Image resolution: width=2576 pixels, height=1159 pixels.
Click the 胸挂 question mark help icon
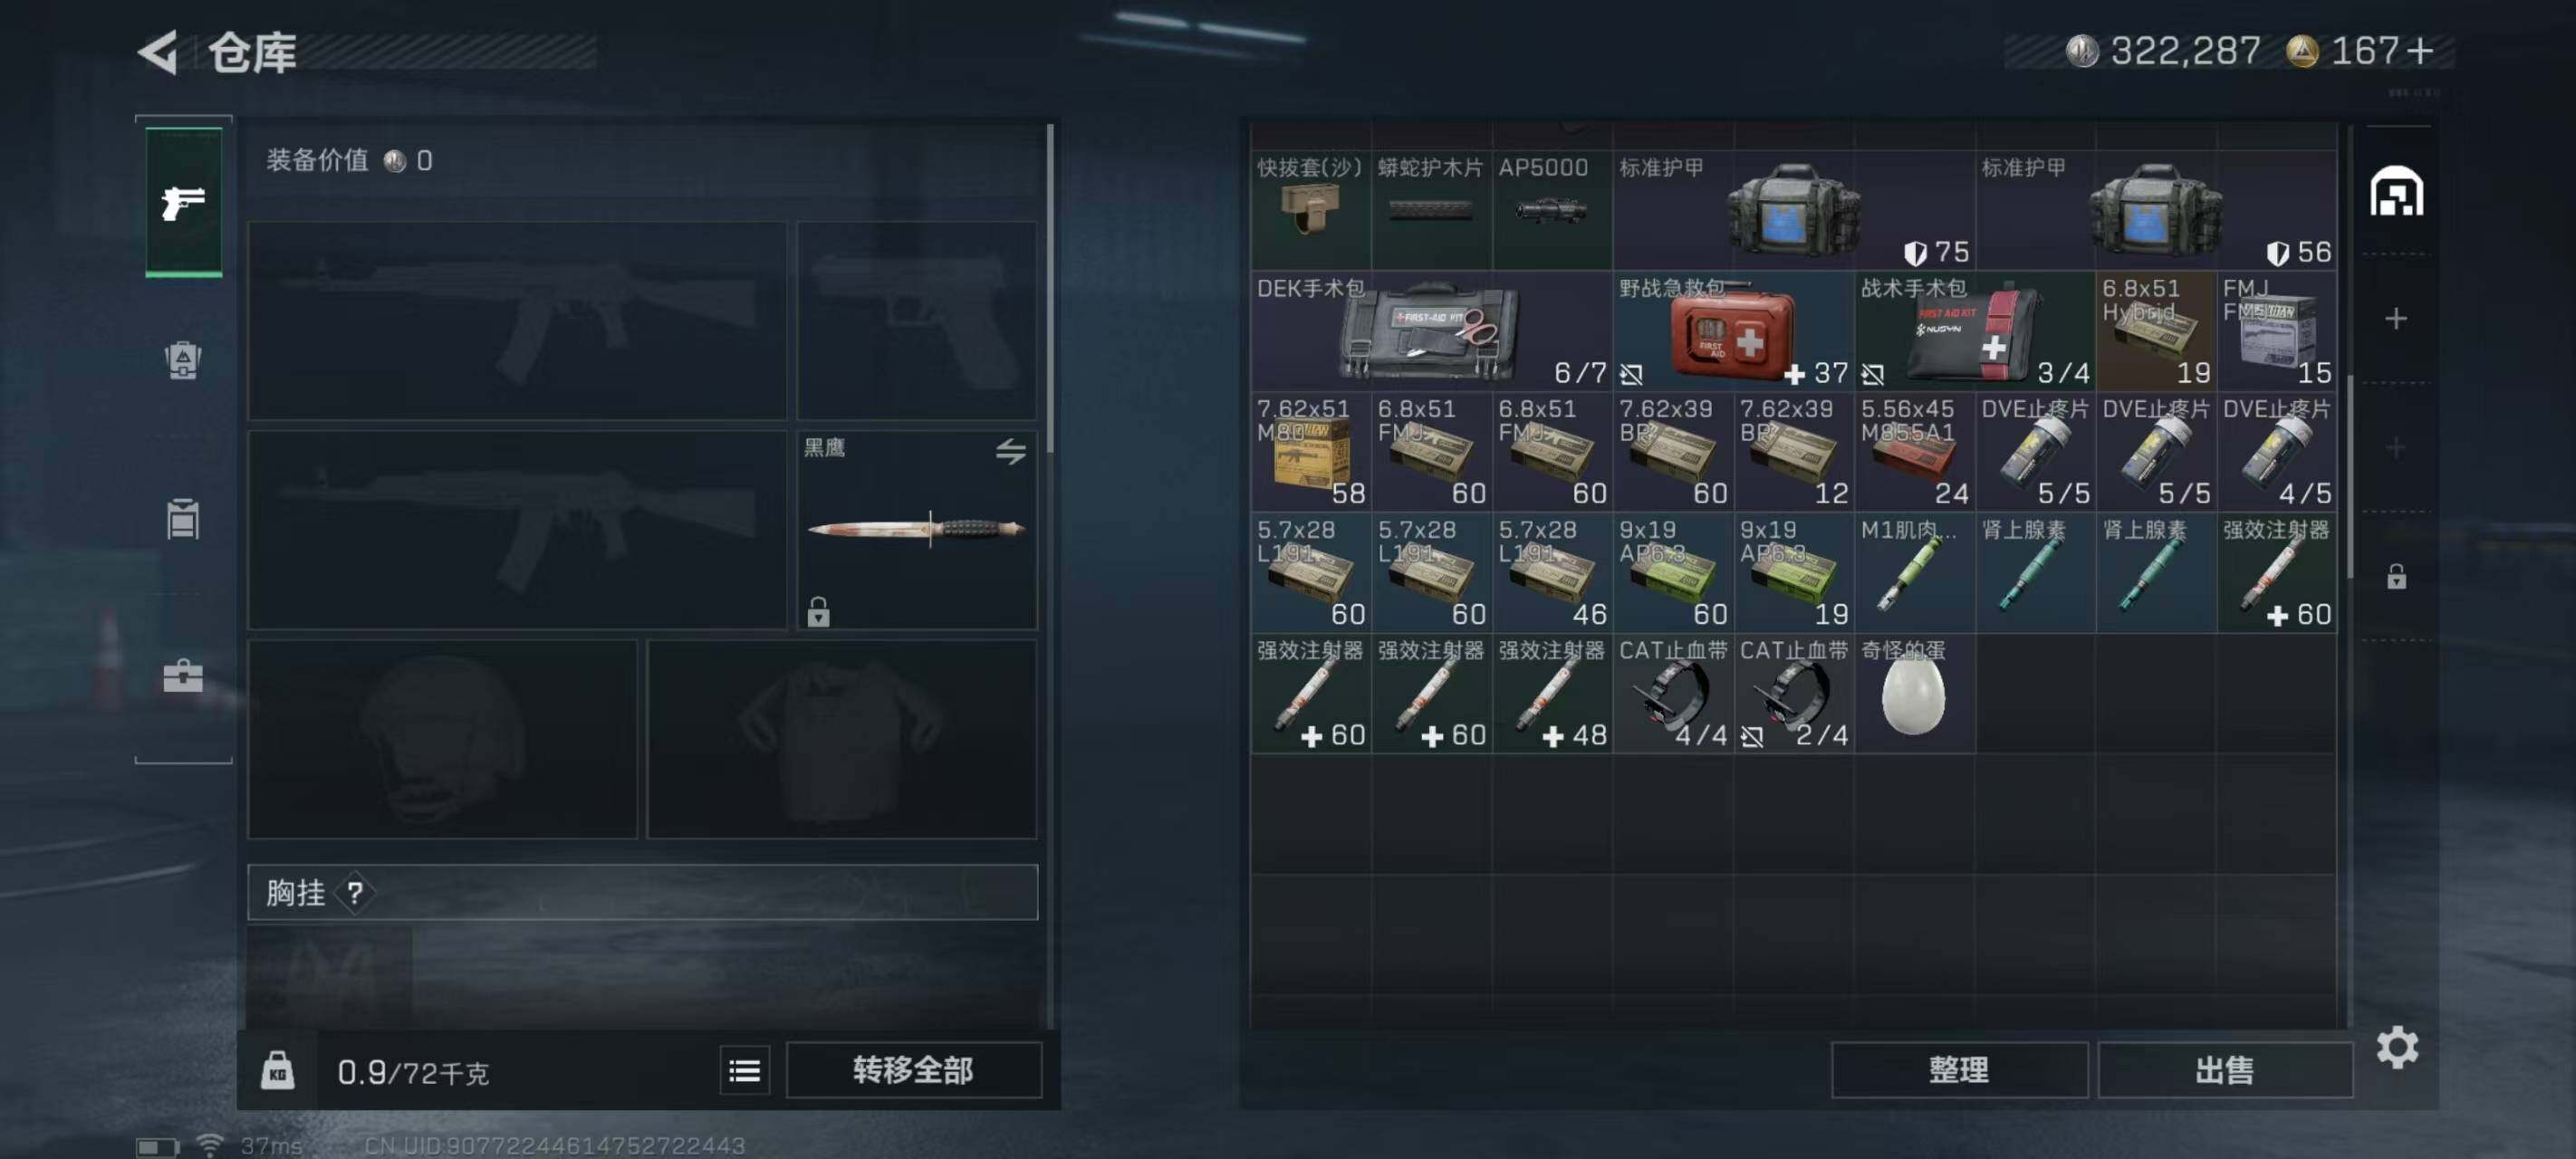click(355, 892)
